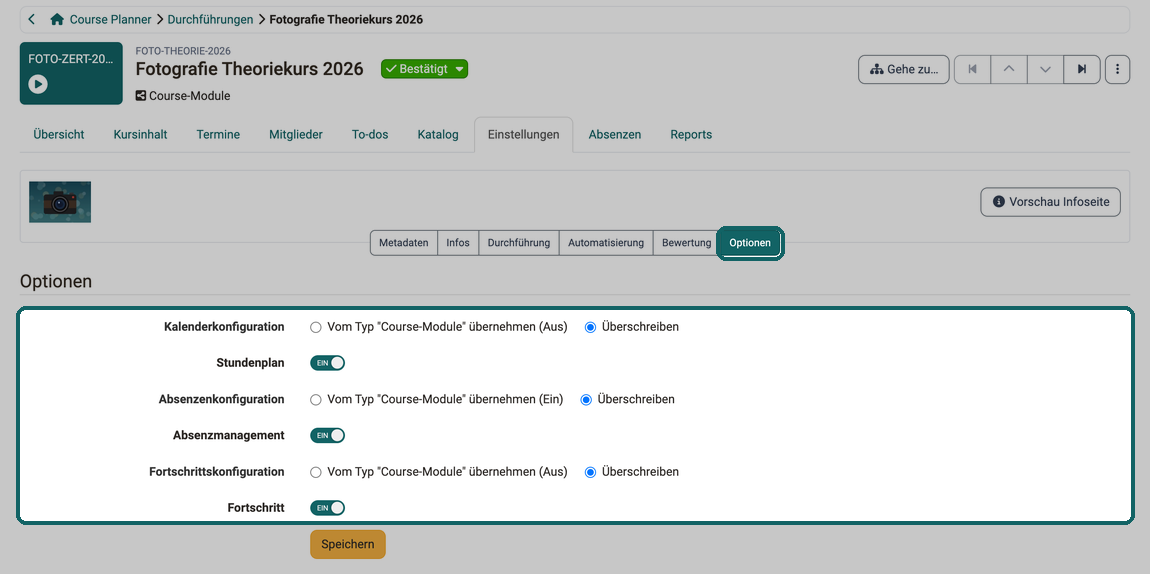1150x574 pixels.
Task: Toggle the Fortschritt switch
Action: [327, 507]
